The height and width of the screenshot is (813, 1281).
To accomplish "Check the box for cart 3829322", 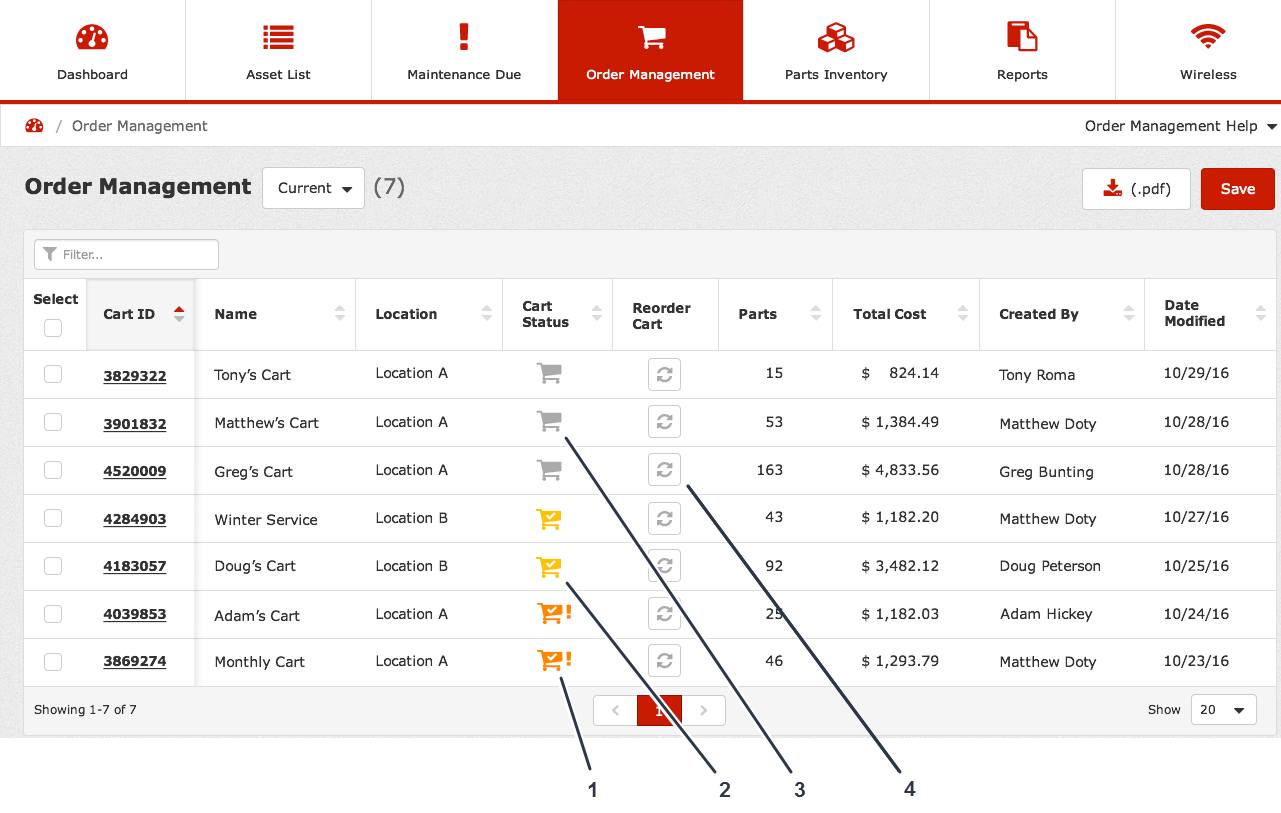I will [53, 374].
